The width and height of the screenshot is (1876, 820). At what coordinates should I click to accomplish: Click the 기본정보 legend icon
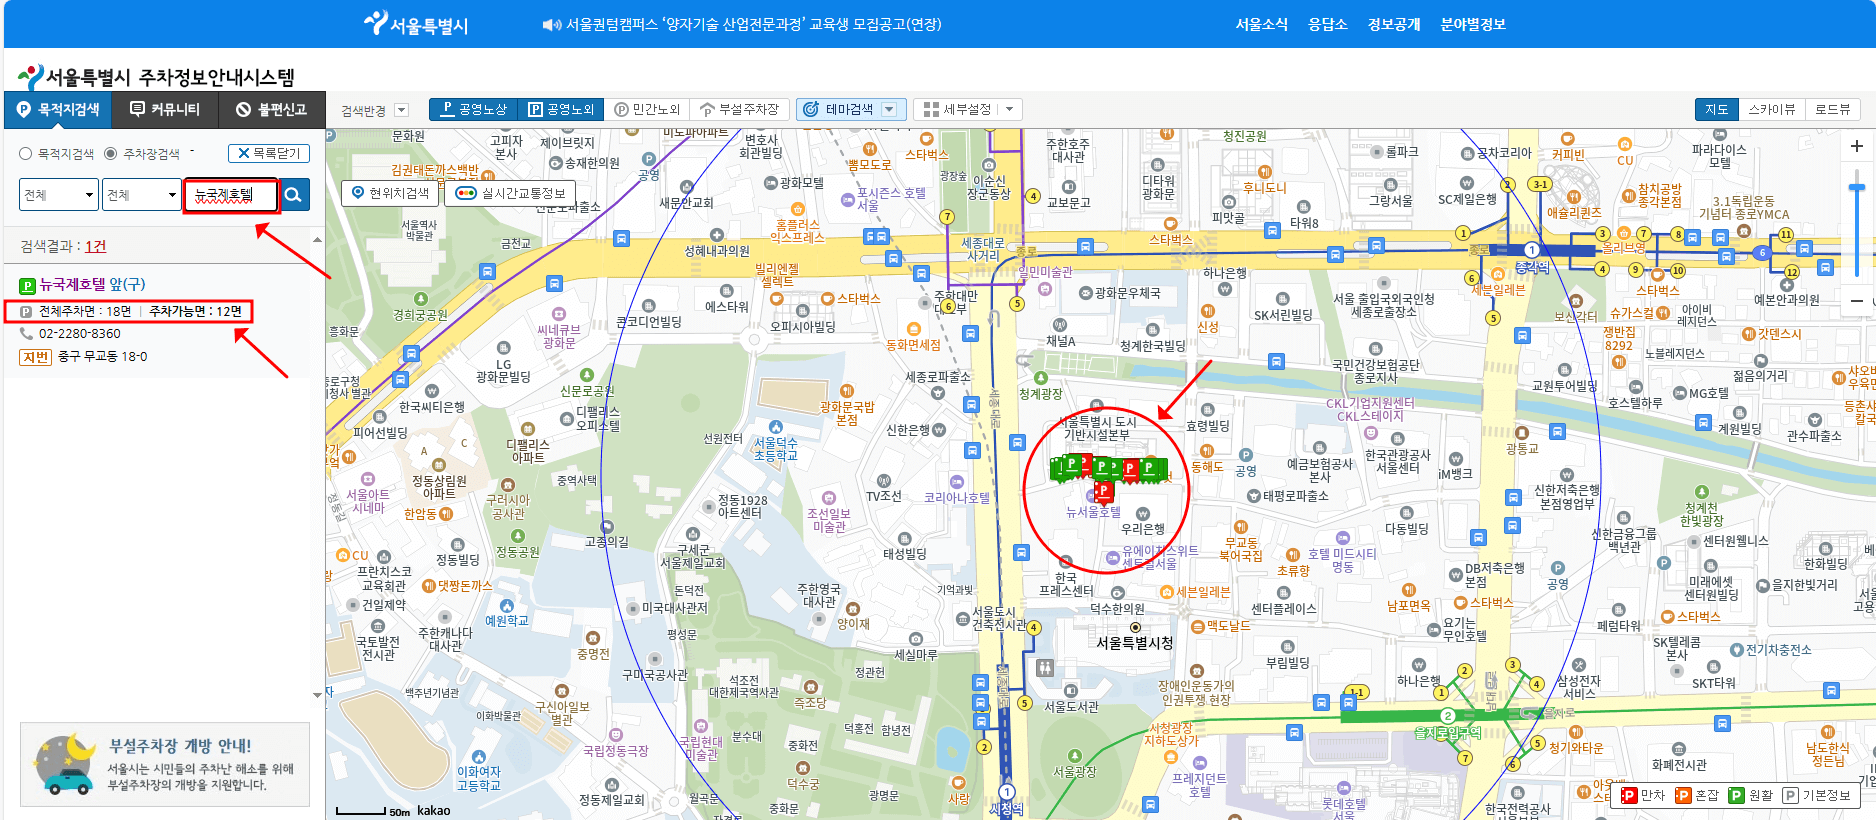[x=1791, y=795]
